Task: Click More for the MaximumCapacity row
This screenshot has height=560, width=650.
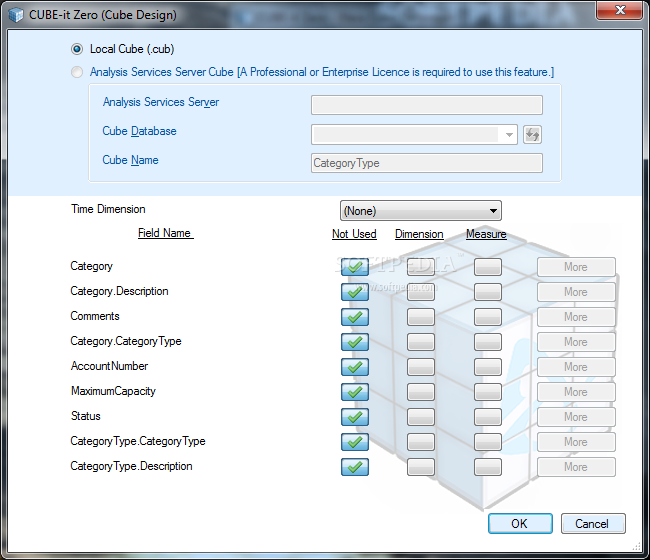Action: 576,392
